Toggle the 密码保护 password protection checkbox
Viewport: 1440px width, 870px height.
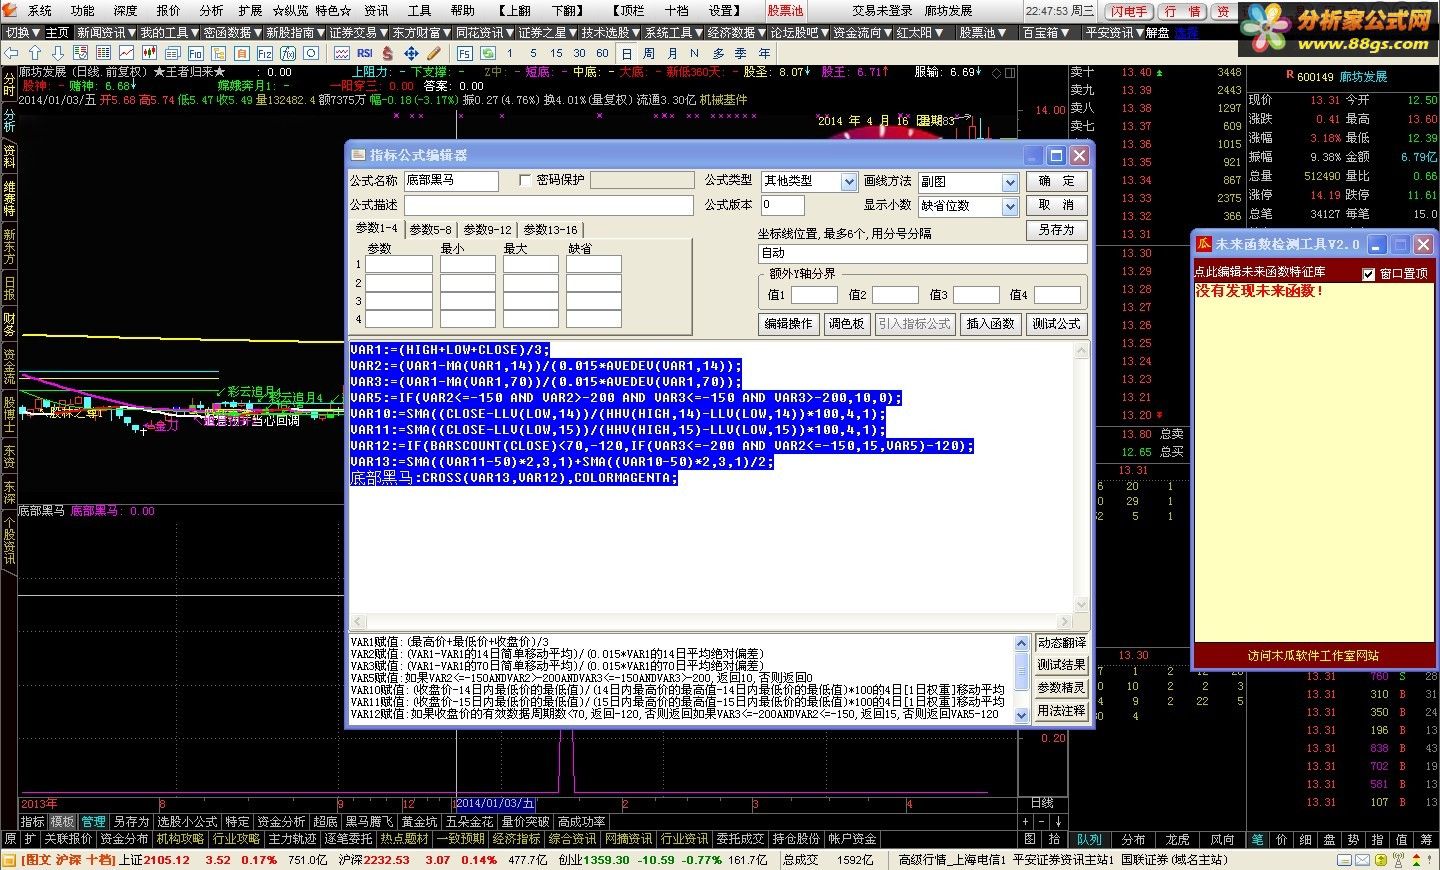tap(525, 180)
